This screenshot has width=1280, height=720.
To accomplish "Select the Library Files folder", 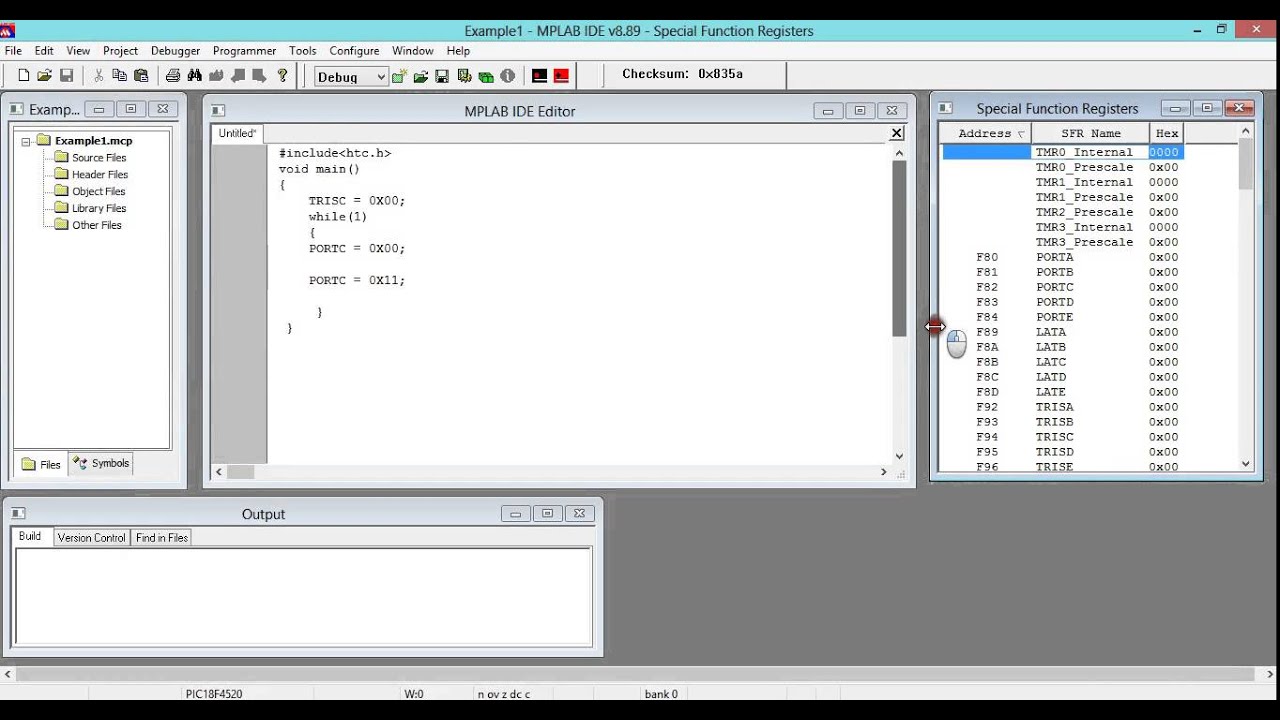I will tap(90, 209).
